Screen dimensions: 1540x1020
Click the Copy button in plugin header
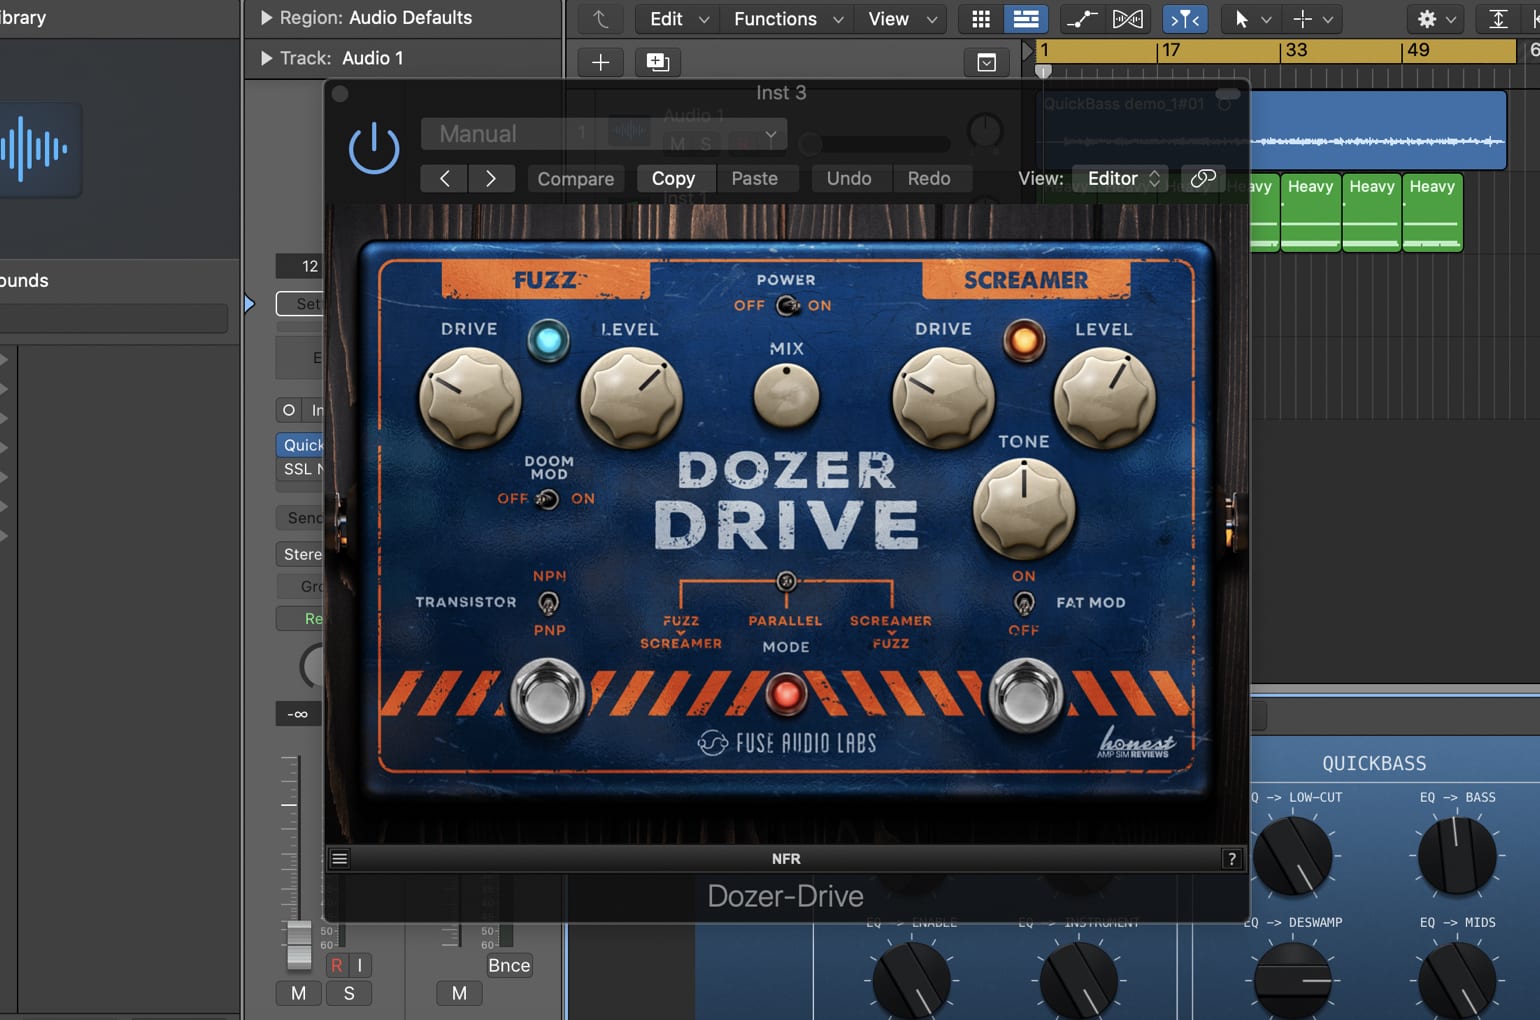coord(673,178)
